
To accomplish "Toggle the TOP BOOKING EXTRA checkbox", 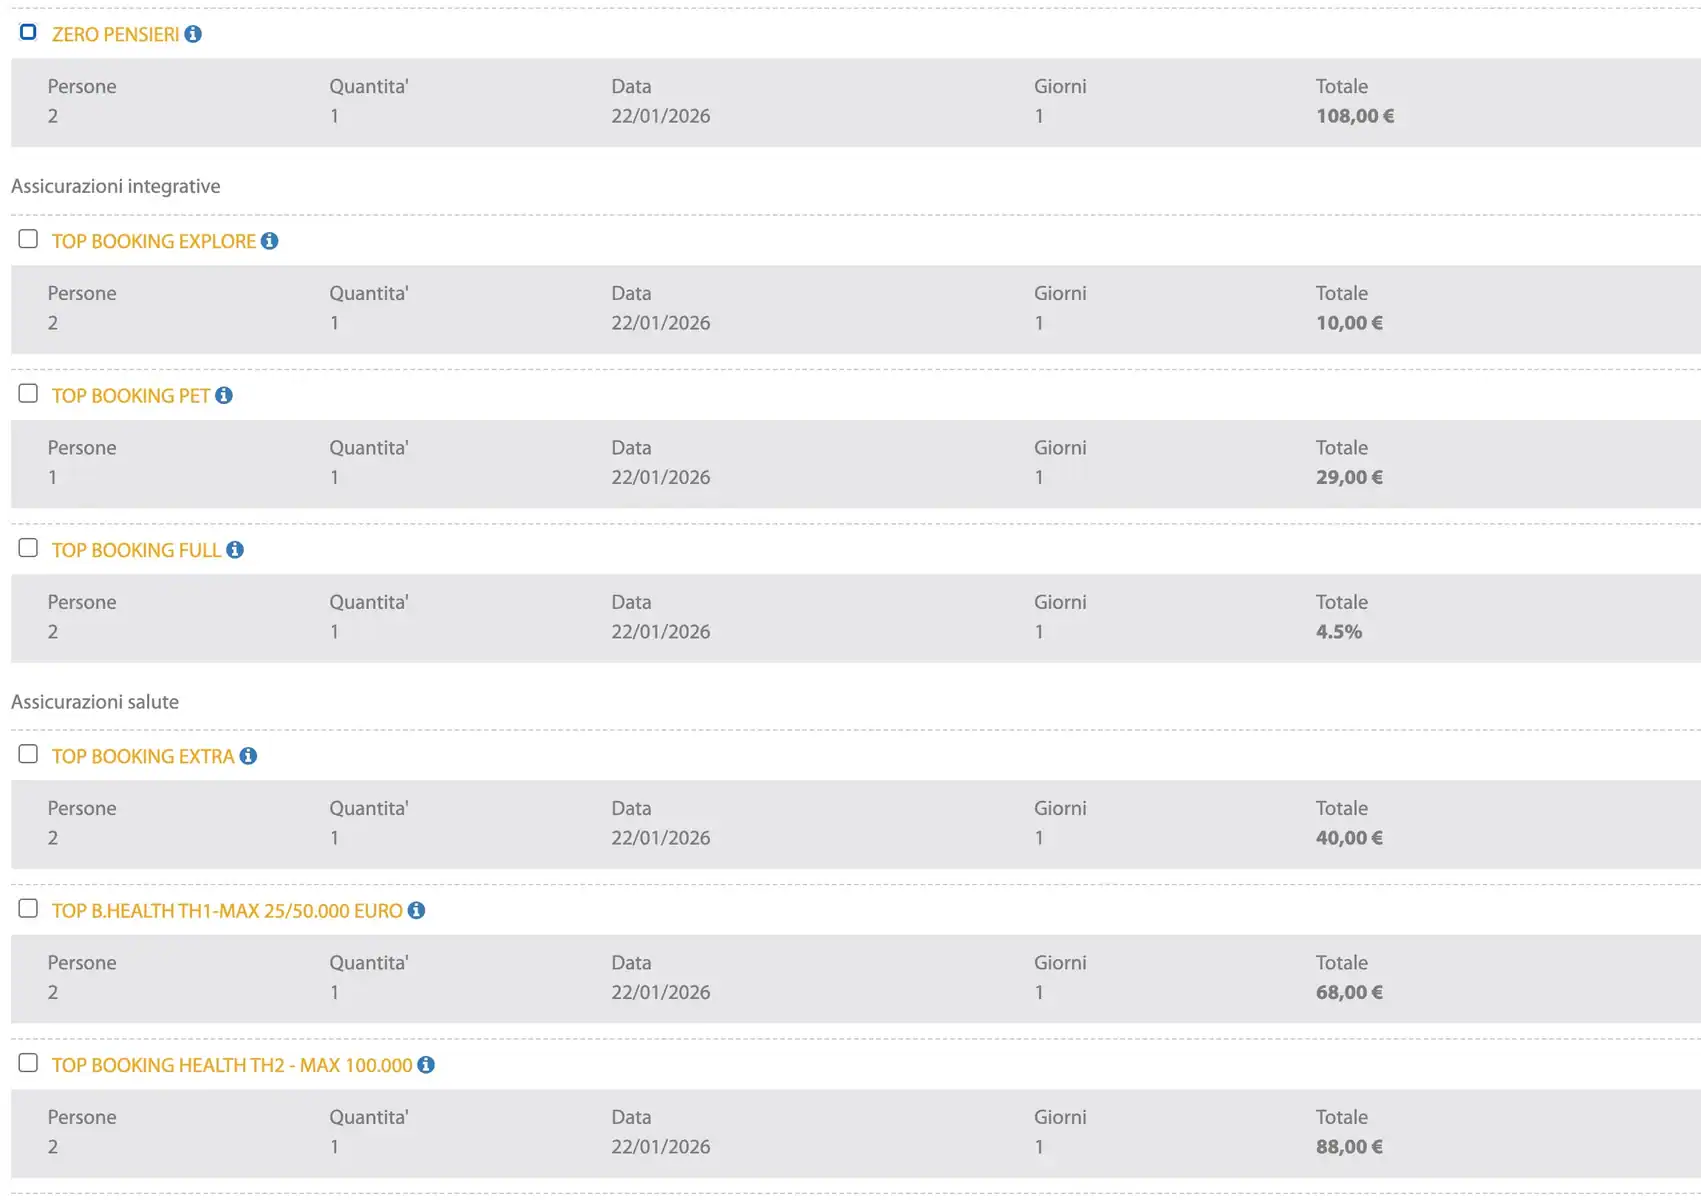I will (x=28, y=754).
